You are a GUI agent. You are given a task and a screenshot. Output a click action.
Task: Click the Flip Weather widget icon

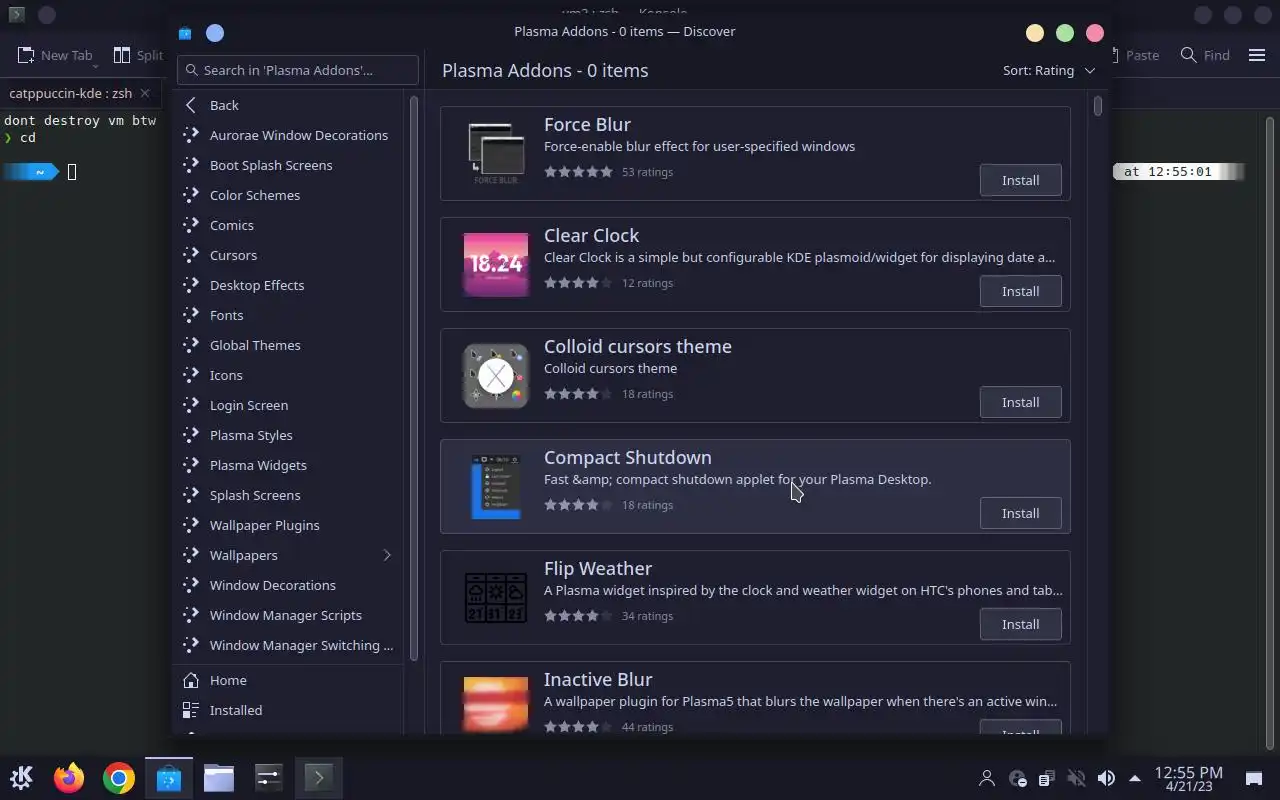click(x=496, y=597)
